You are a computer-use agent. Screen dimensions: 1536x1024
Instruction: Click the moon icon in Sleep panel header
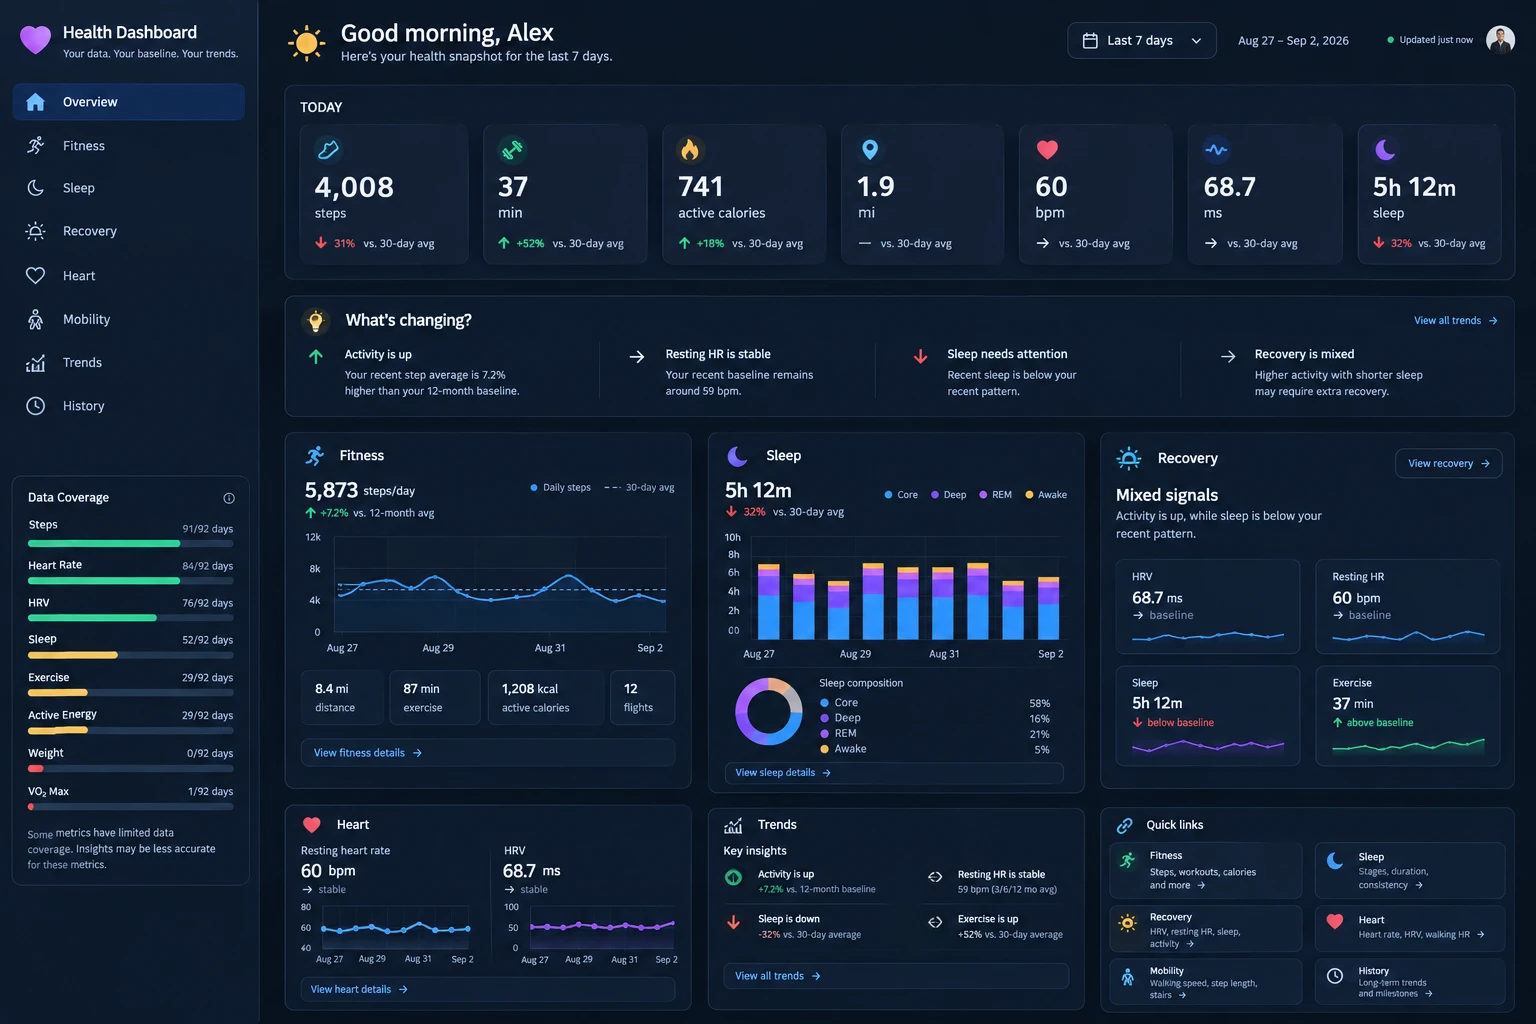738,456
